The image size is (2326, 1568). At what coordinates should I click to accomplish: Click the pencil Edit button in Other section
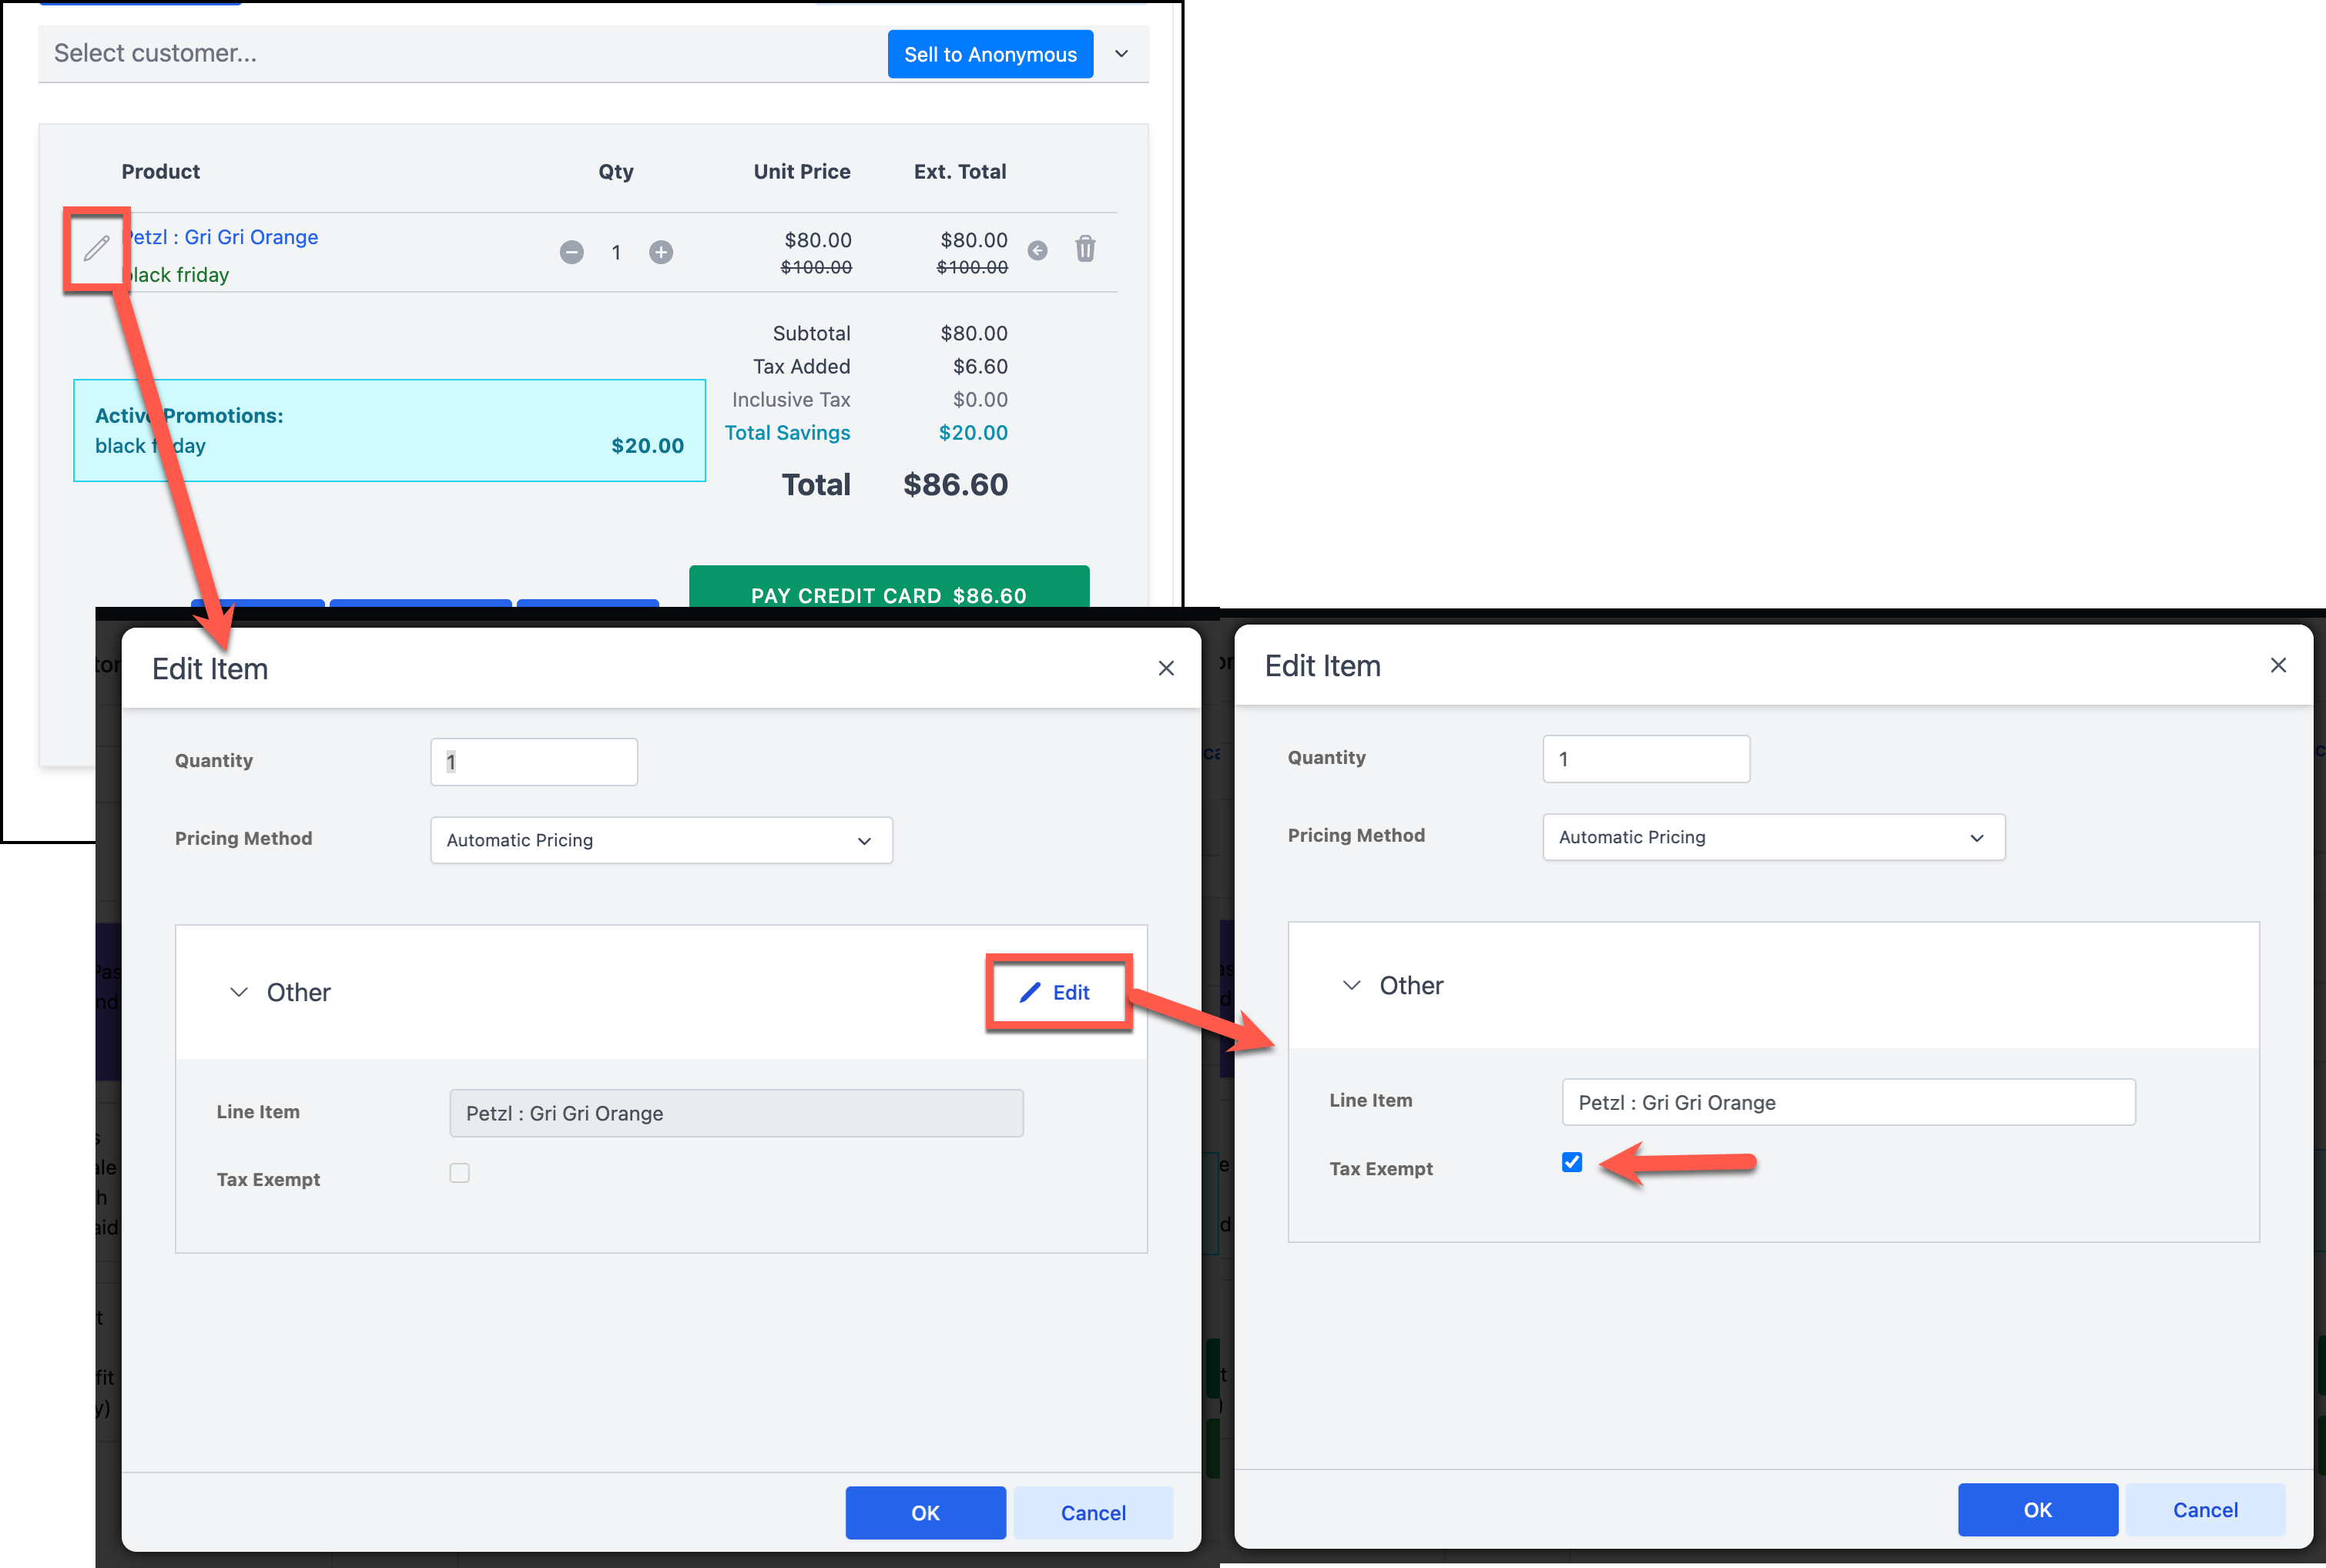coord(1056,992)
